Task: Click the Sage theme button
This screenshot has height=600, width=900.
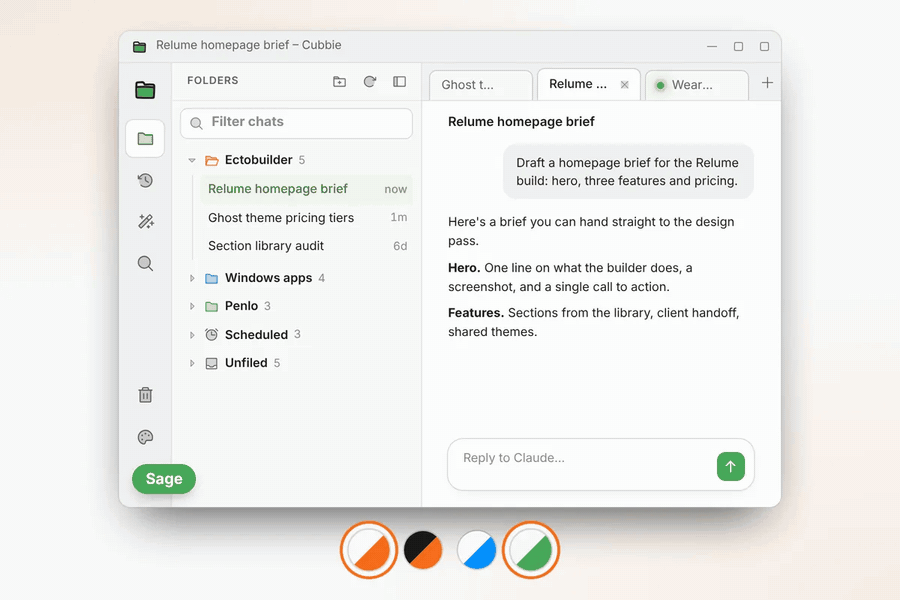Action: tap(164, 479)
